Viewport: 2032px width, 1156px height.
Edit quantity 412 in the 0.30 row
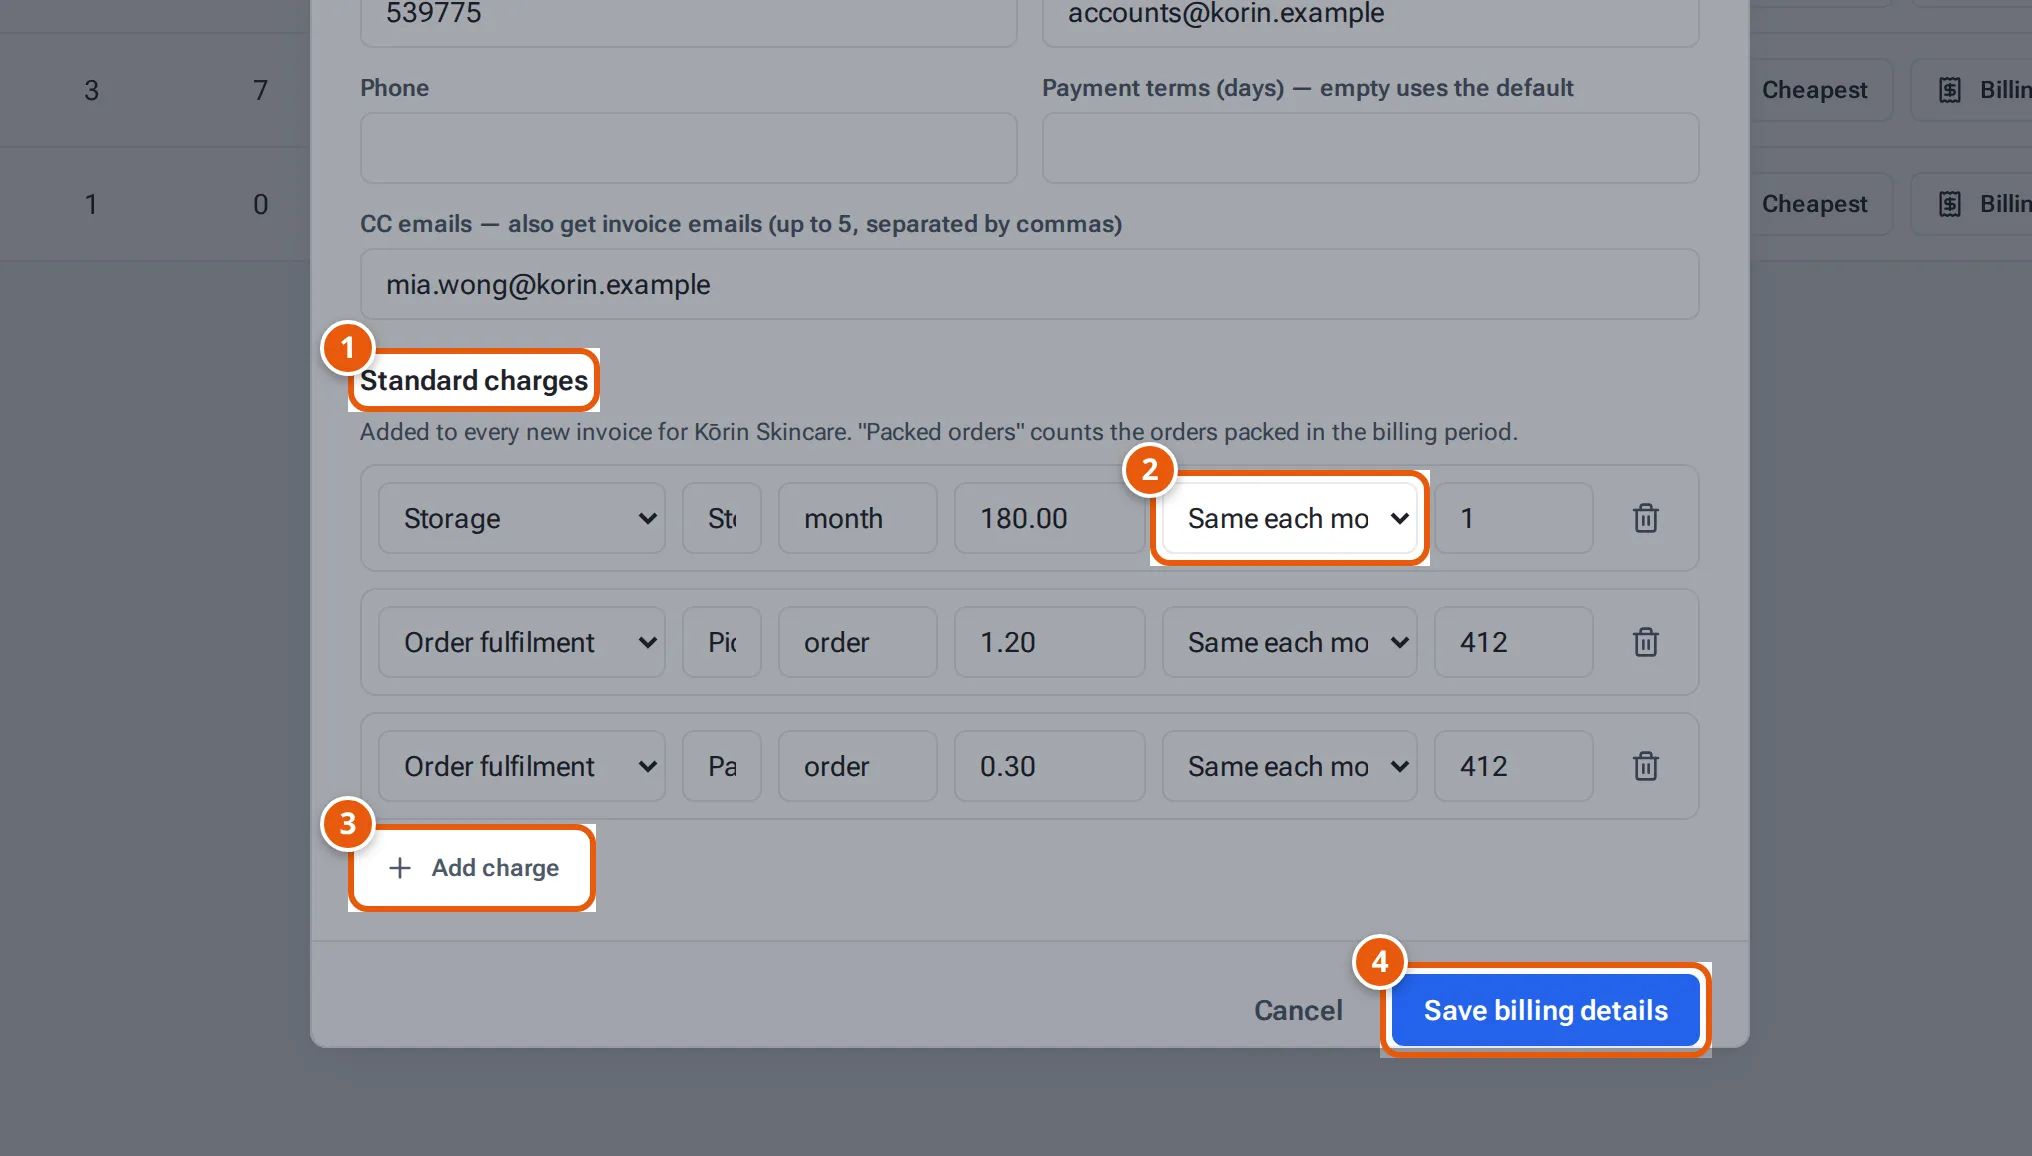(x=1514, y=766)
